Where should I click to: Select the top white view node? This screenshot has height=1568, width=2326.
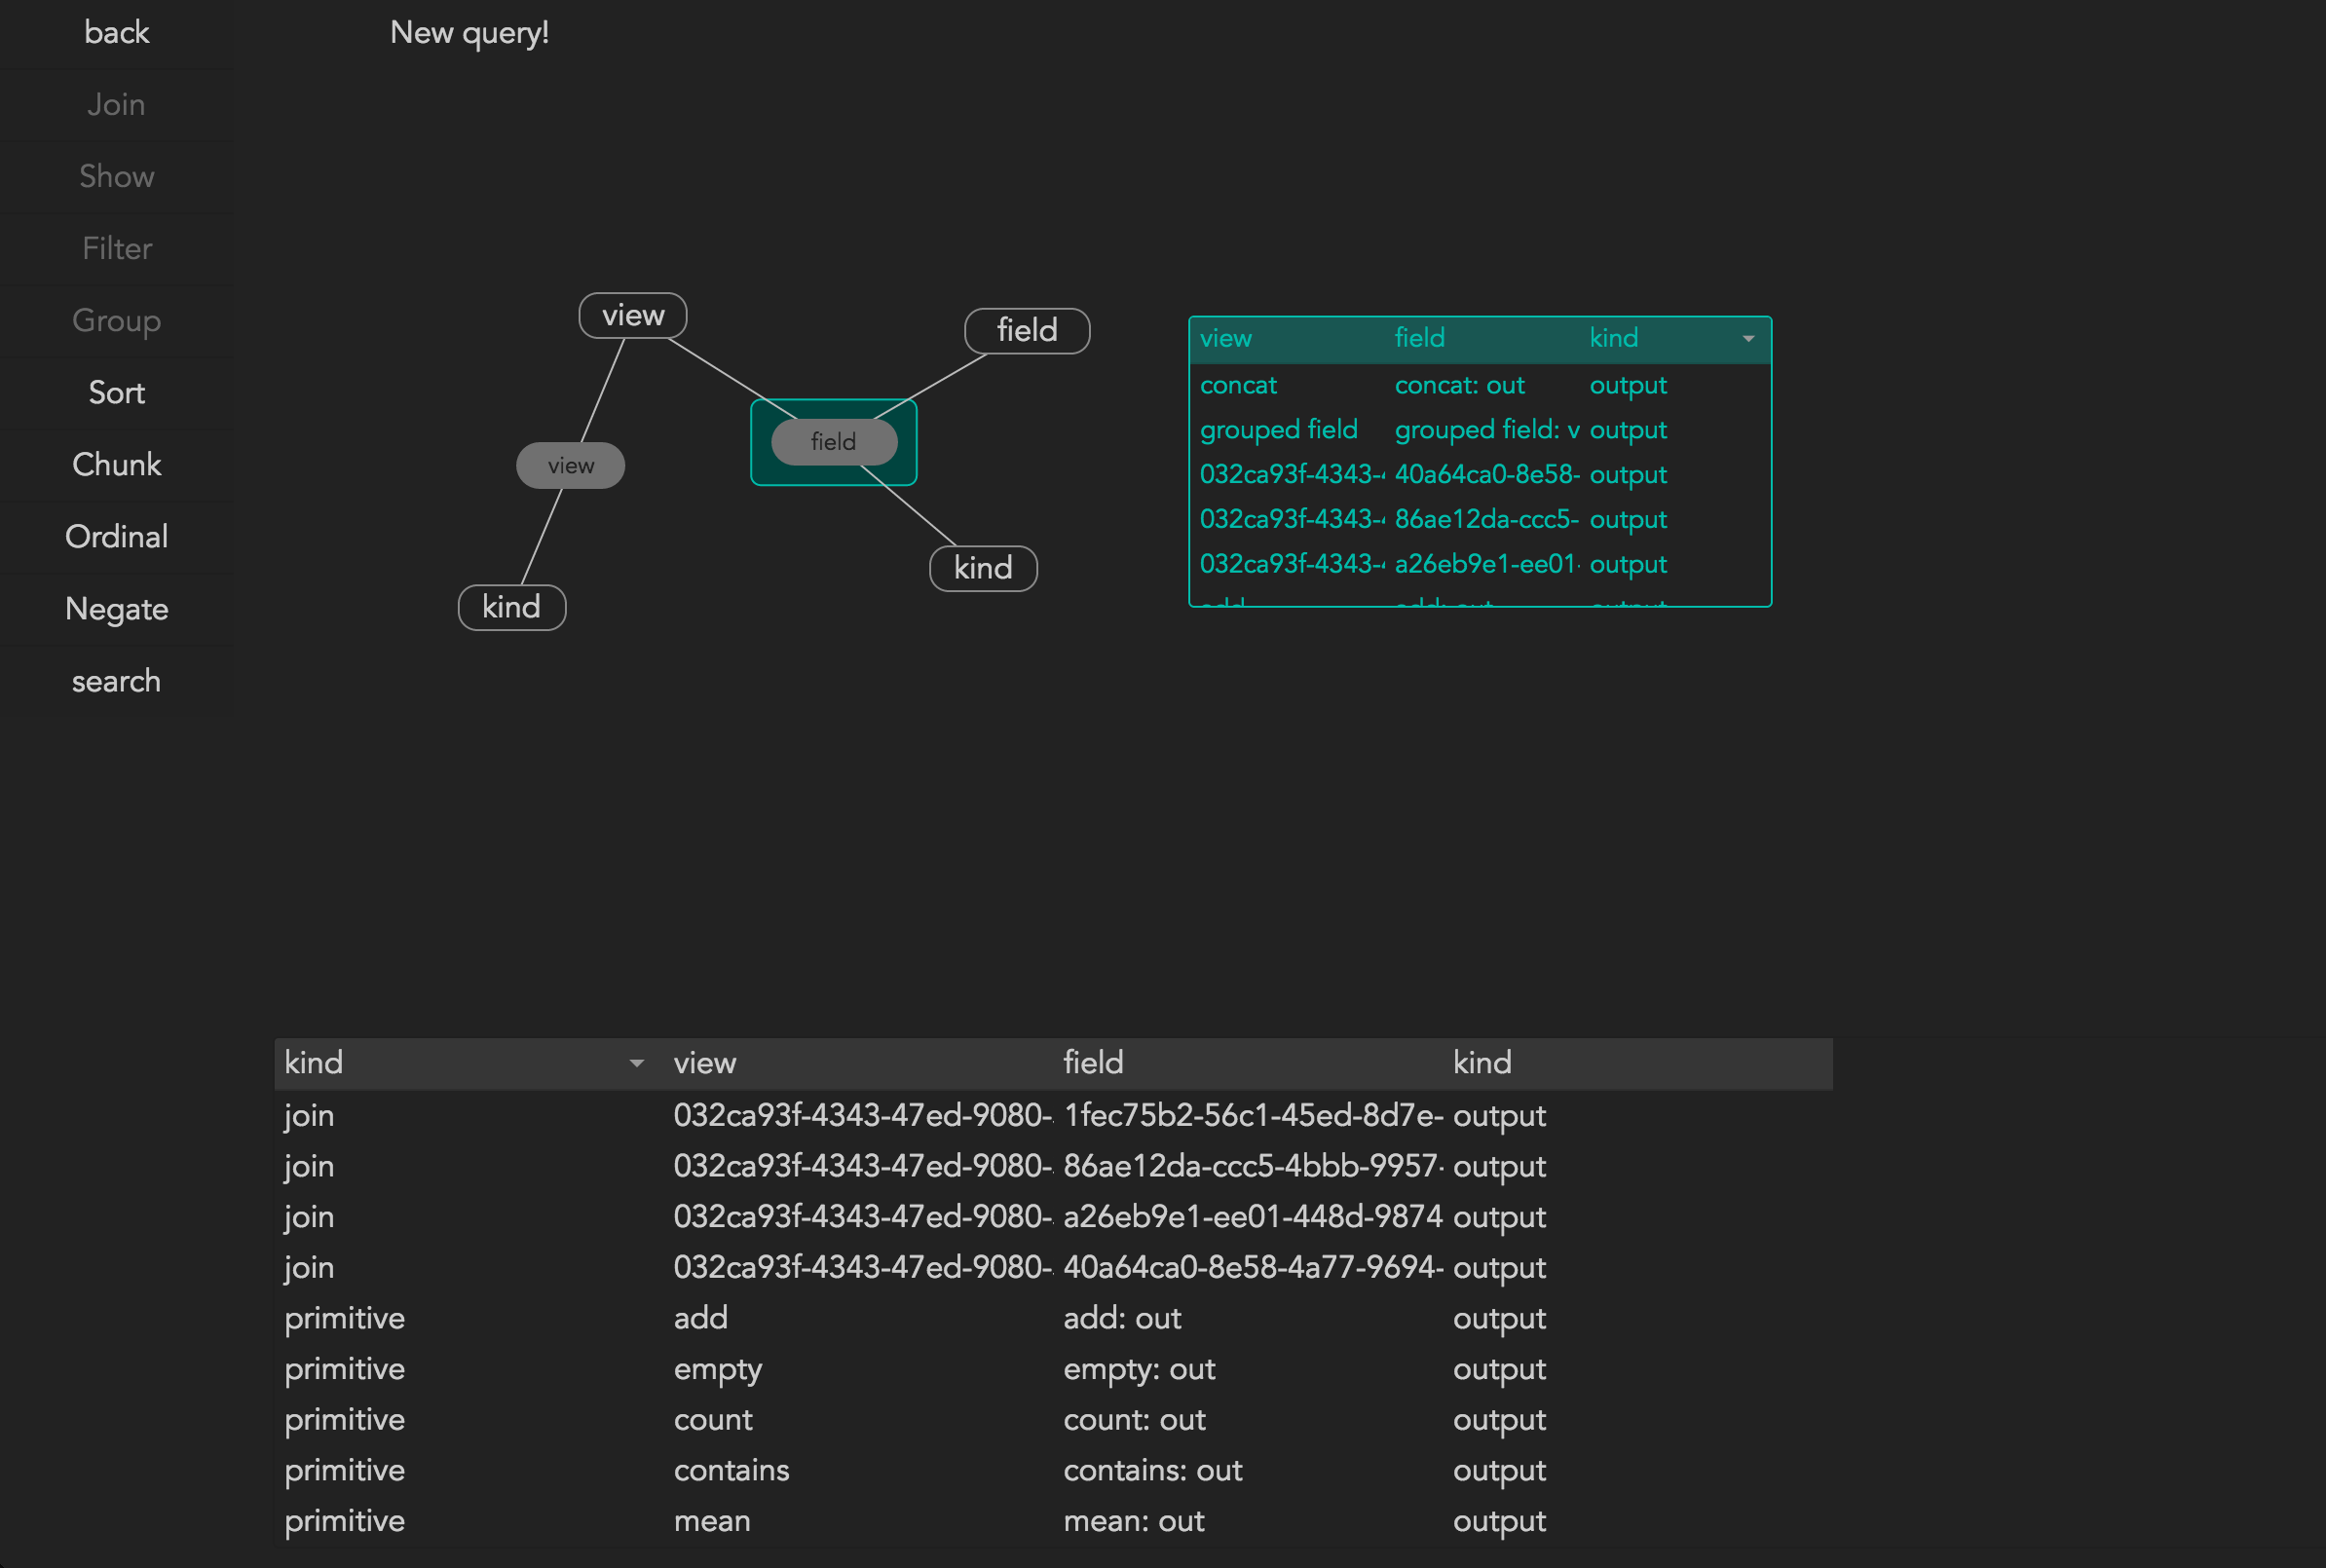click(x=632, y=316)
